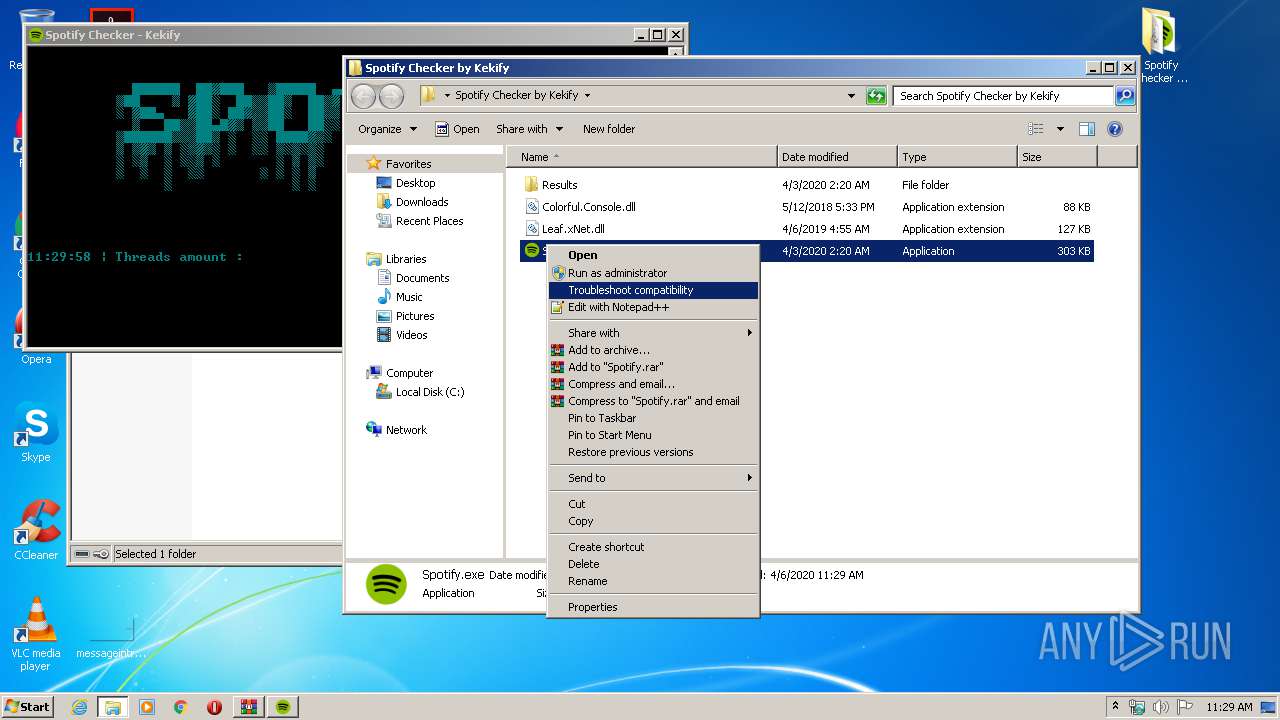1280x720 pixels.
Task: Click the Spotify taskbar icon
Action: pyautogui.click(x=283, y=707)
